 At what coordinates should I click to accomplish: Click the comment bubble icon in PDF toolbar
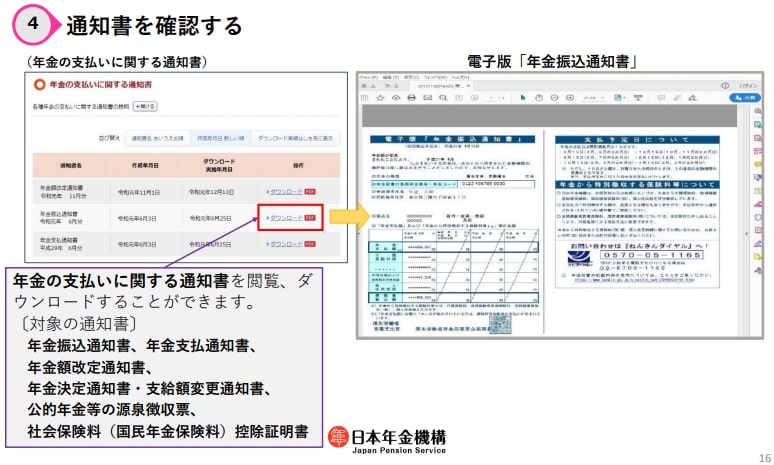[661, 98]
